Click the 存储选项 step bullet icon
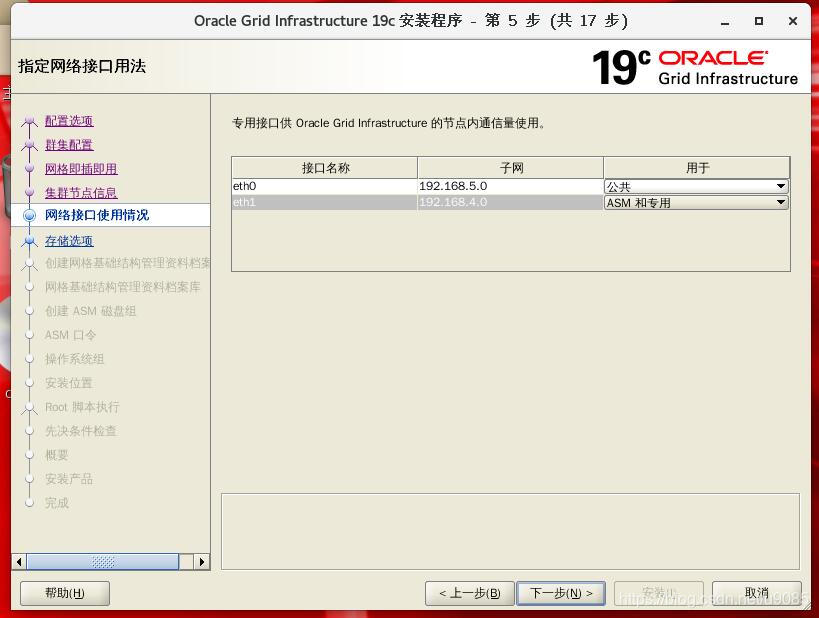Viewport: 819px width, 618px height. pos(30,241)
